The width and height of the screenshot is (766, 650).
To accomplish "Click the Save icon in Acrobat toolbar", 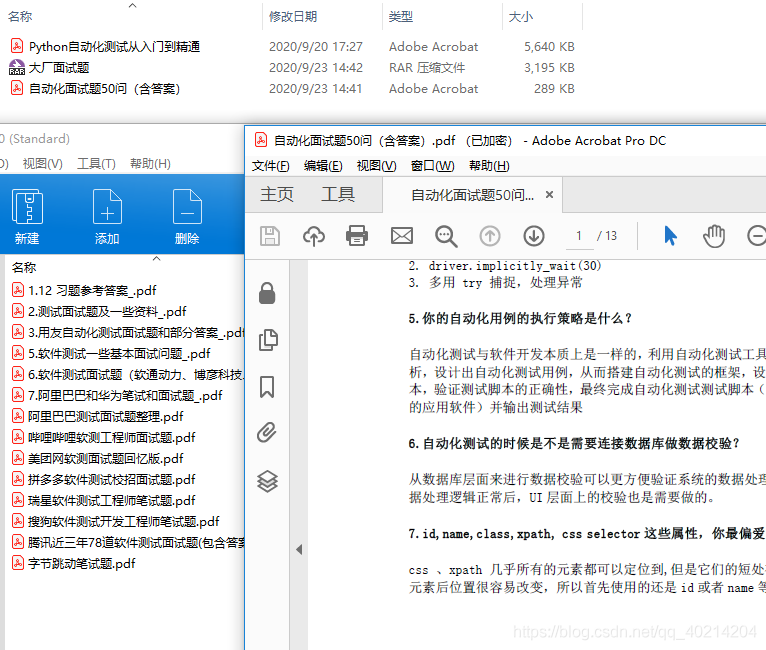I will pos(270,236).
